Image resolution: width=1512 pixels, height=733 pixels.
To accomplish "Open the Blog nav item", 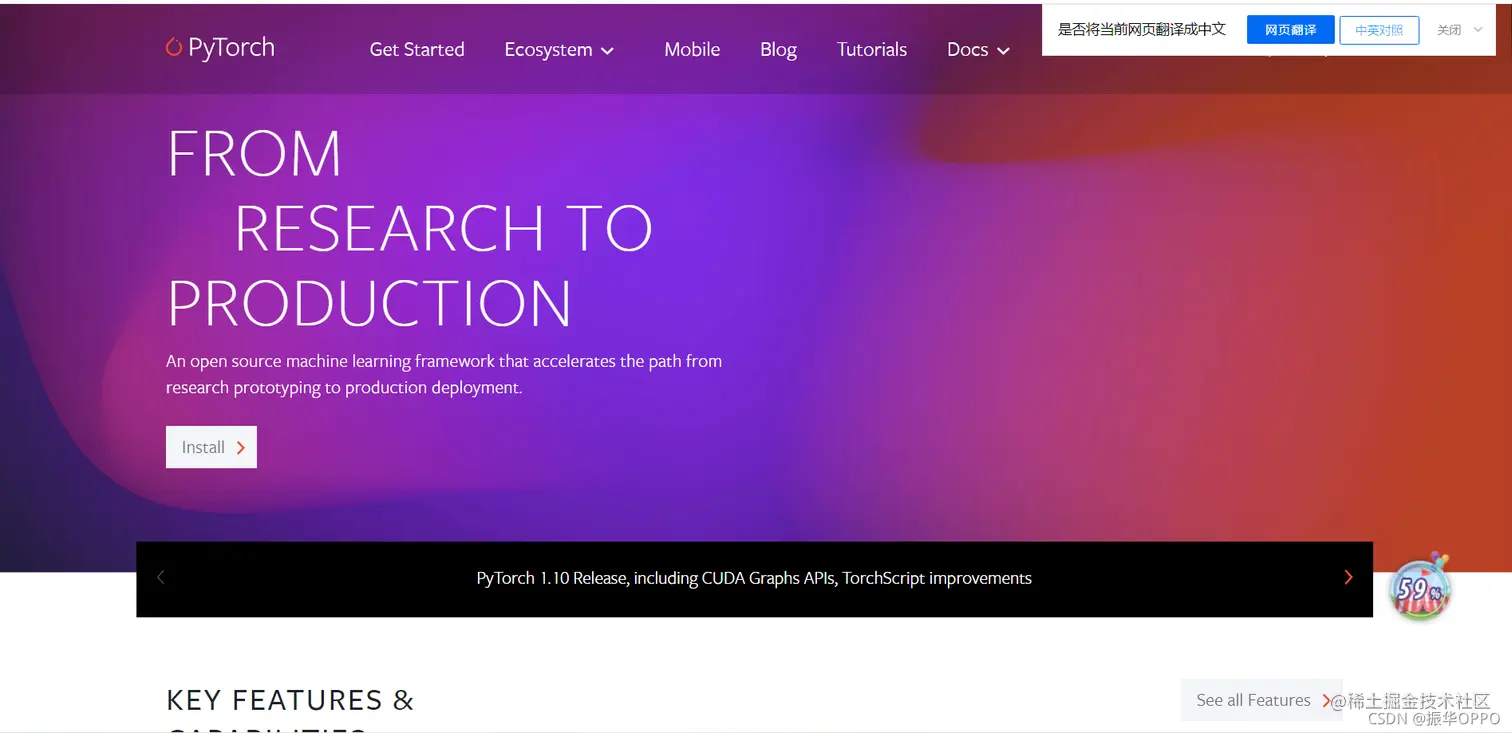I will click(778, 49).
